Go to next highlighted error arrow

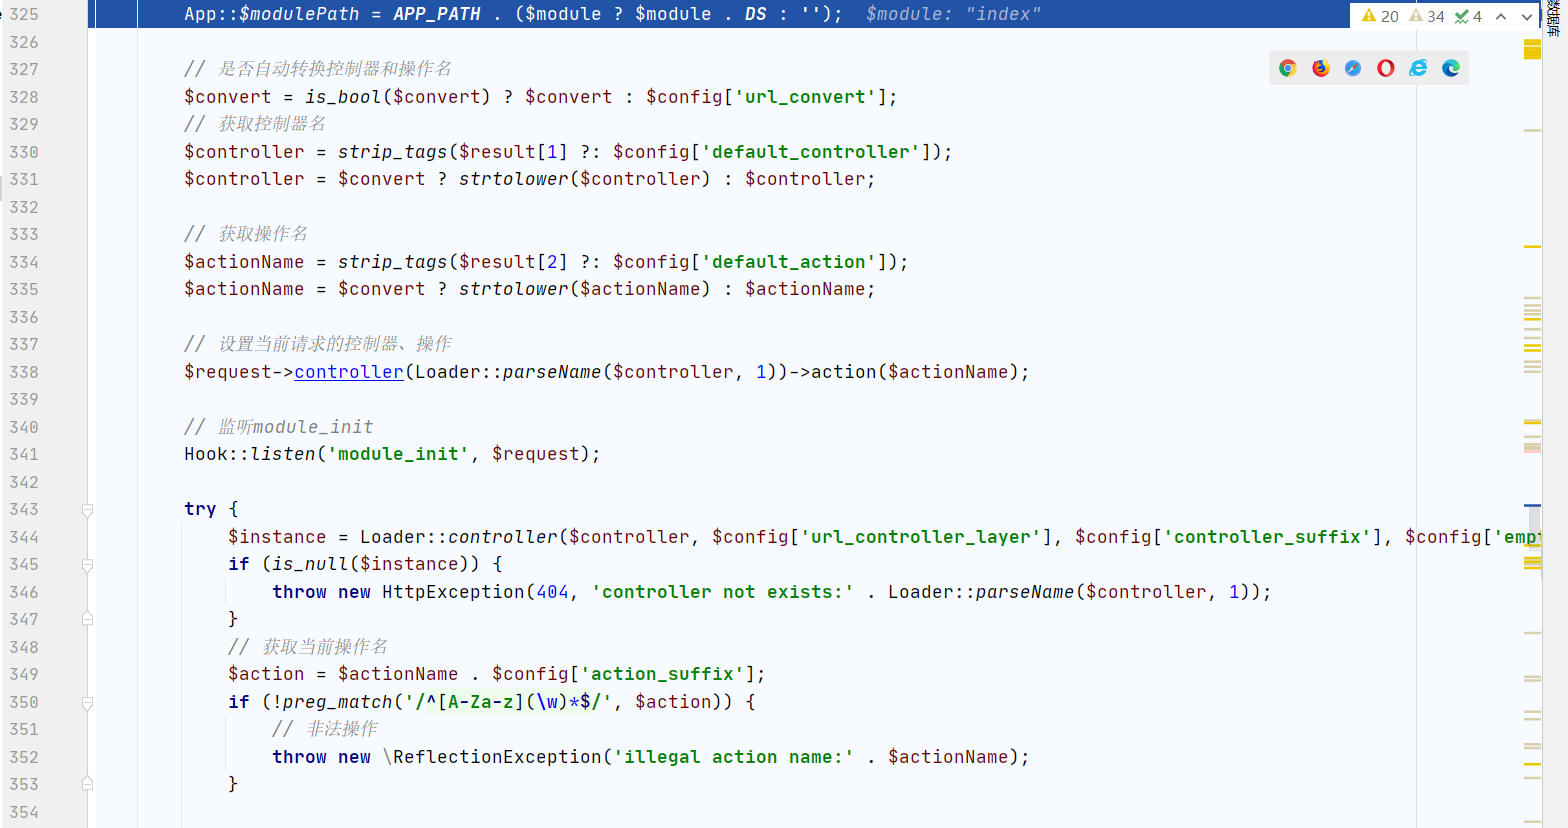(1527, 16)
